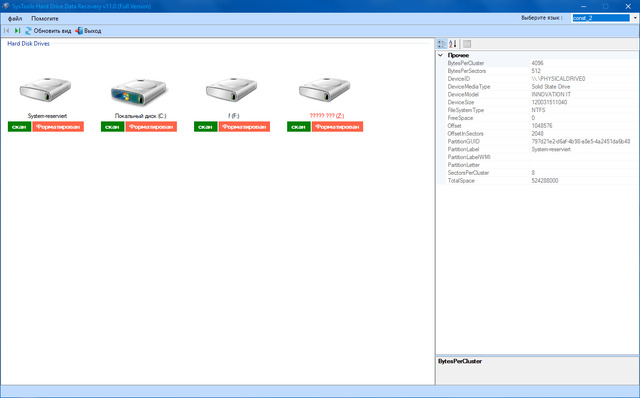Close the SysTools Hard Drive Data Recovery window
640x398 pixels.
[x=628, y=6]
